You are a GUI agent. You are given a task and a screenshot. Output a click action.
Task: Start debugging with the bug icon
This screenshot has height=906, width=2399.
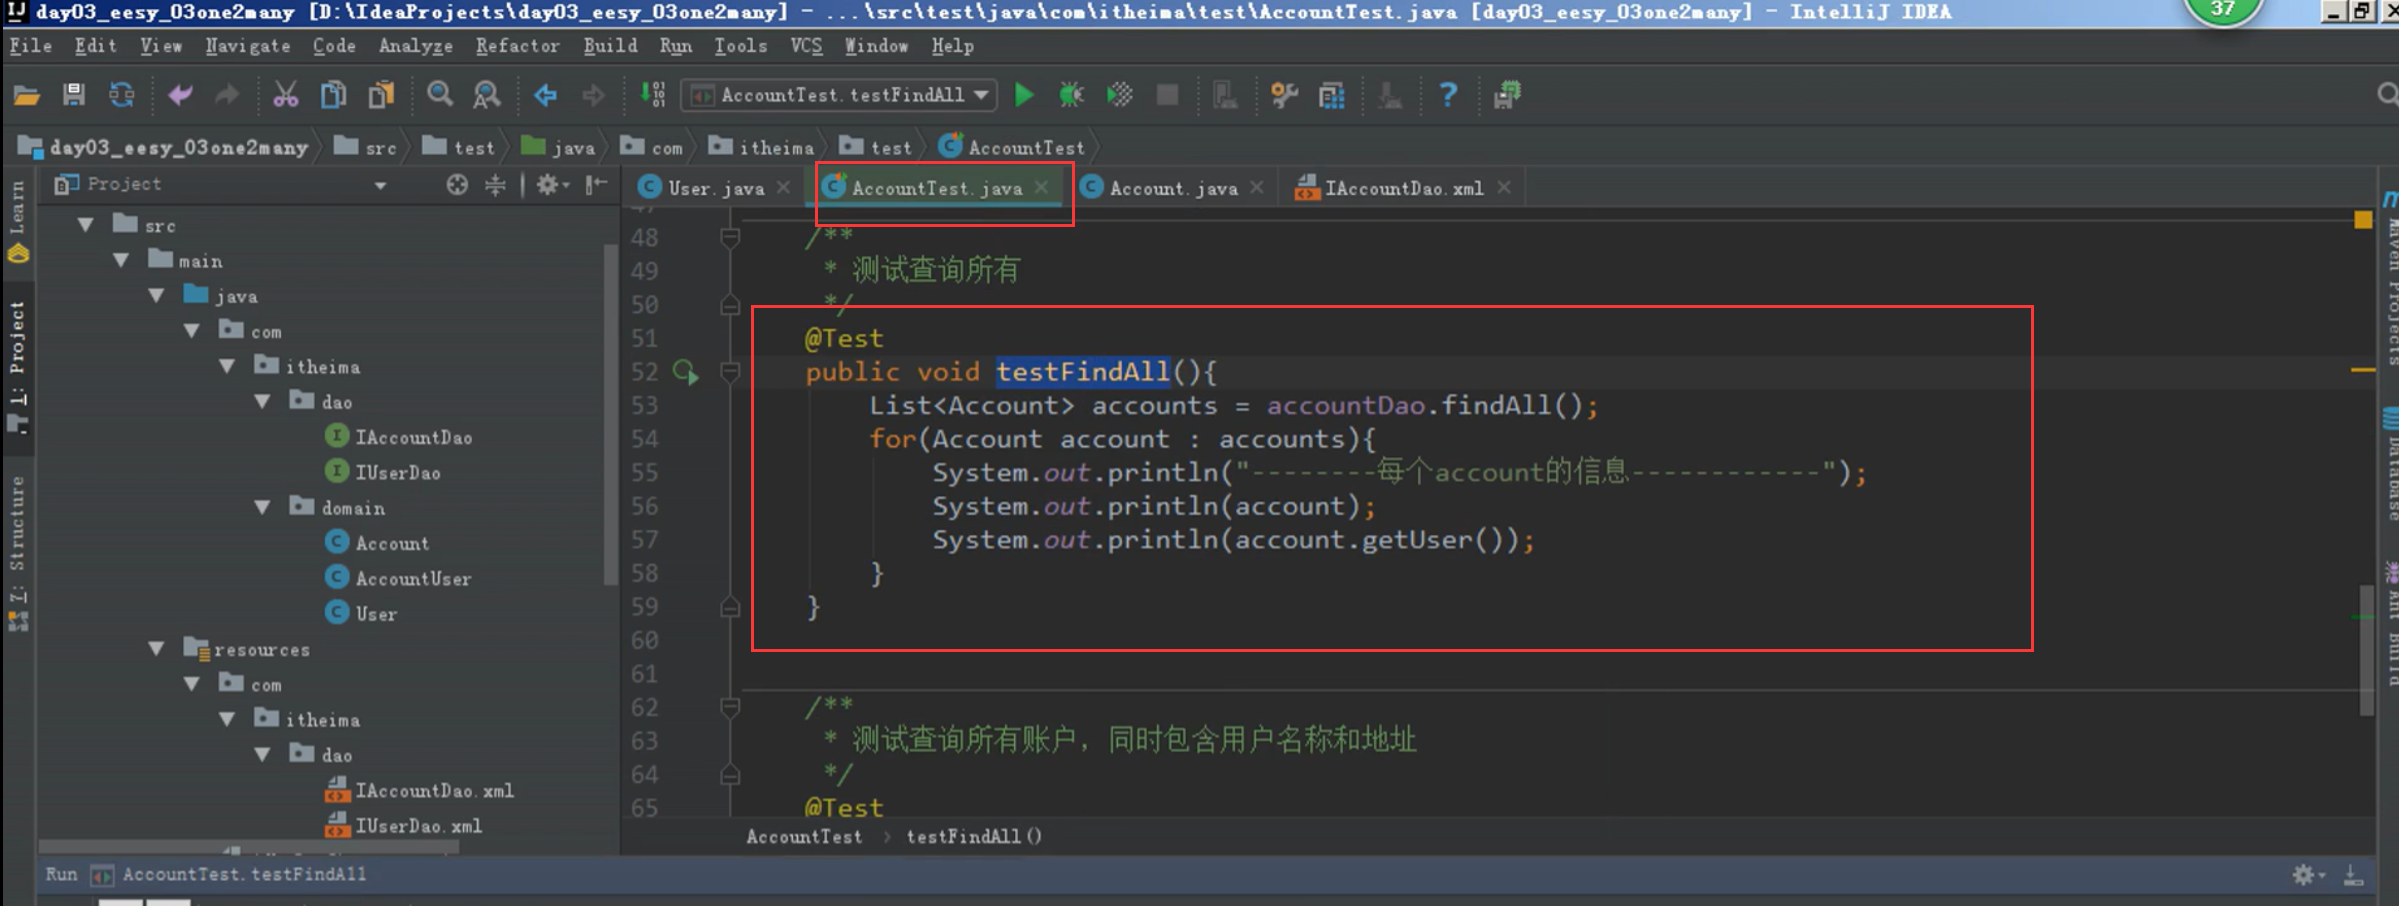(1071, 95)
